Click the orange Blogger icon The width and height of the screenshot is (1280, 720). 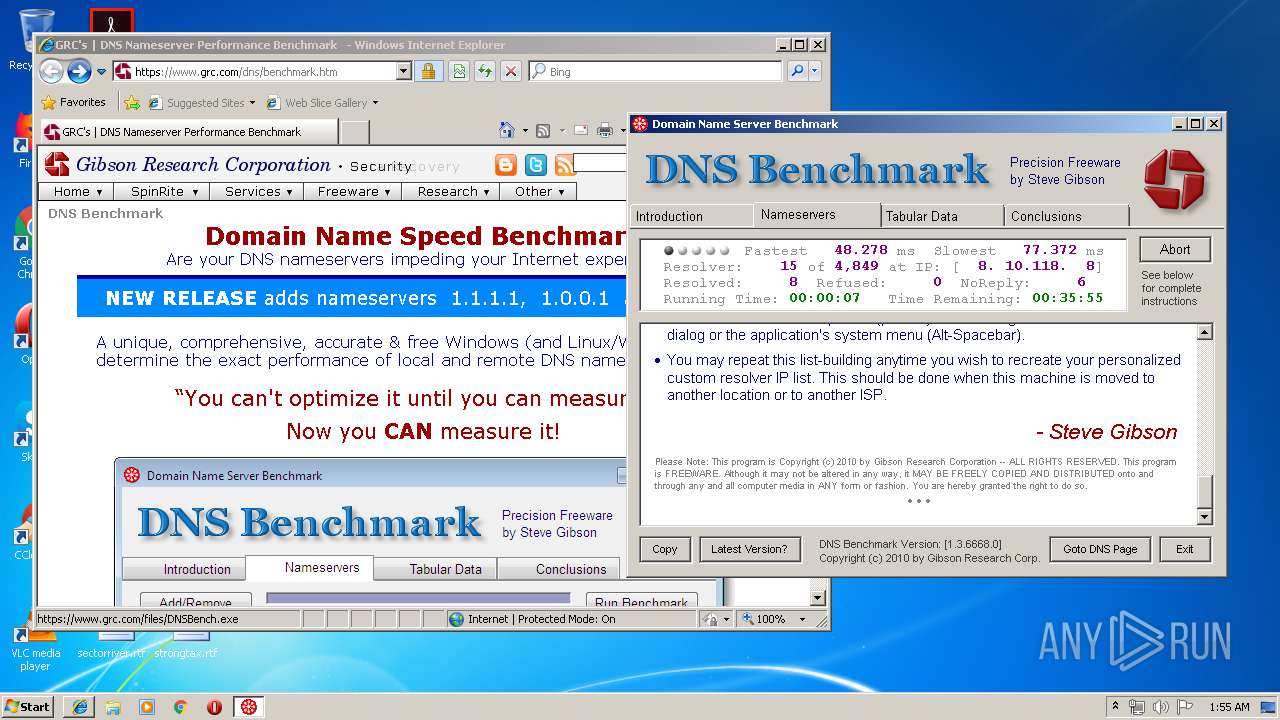(x=506, y=165)
